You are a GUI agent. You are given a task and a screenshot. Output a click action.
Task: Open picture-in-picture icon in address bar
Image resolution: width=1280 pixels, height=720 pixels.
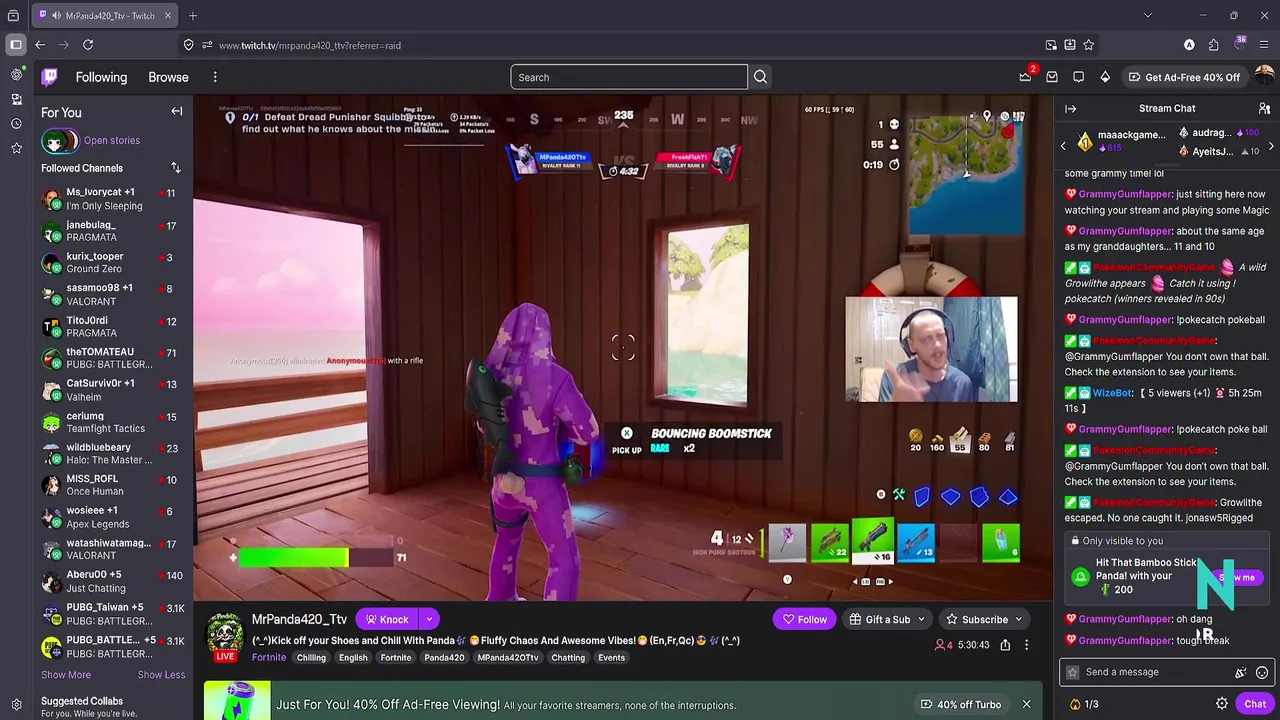[1051, 45]
